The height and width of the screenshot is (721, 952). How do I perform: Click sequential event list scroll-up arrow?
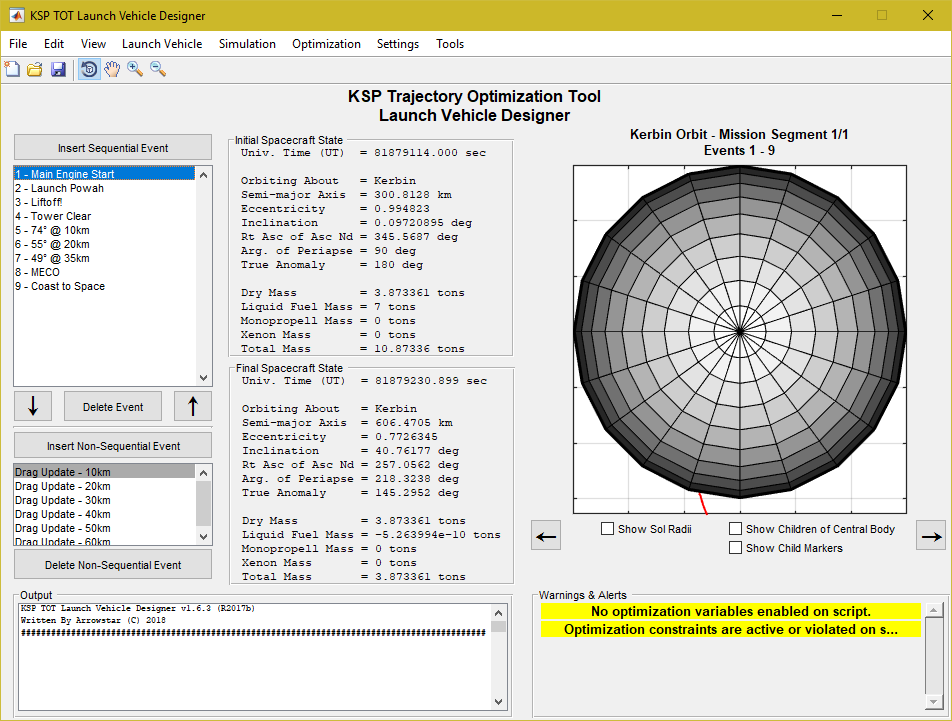point(203,175)
